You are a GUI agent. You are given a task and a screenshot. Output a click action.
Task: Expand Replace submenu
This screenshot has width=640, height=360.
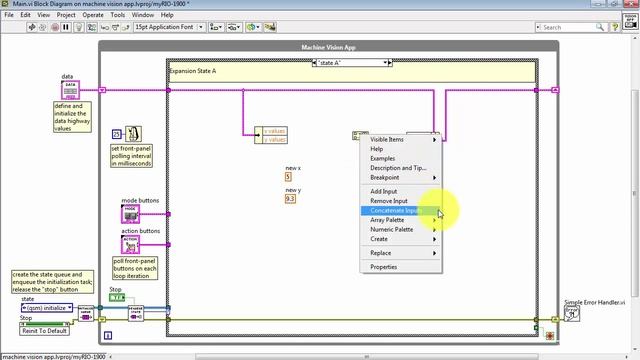[401, 253]
